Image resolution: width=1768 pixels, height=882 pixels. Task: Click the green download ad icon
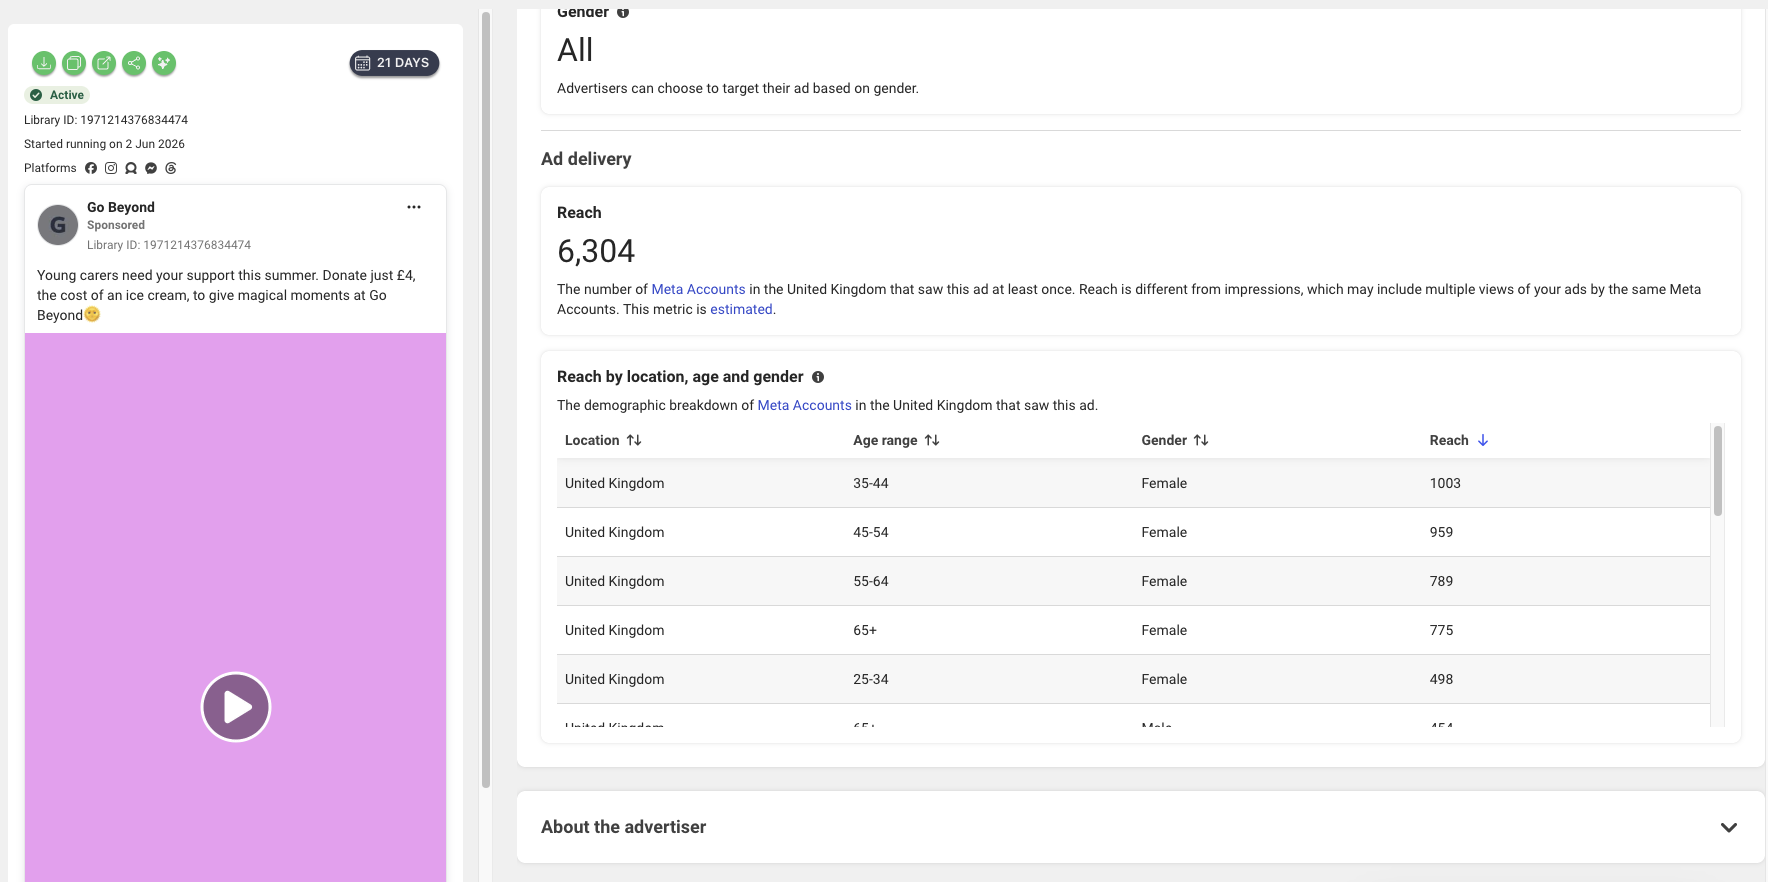coord(44,64)
